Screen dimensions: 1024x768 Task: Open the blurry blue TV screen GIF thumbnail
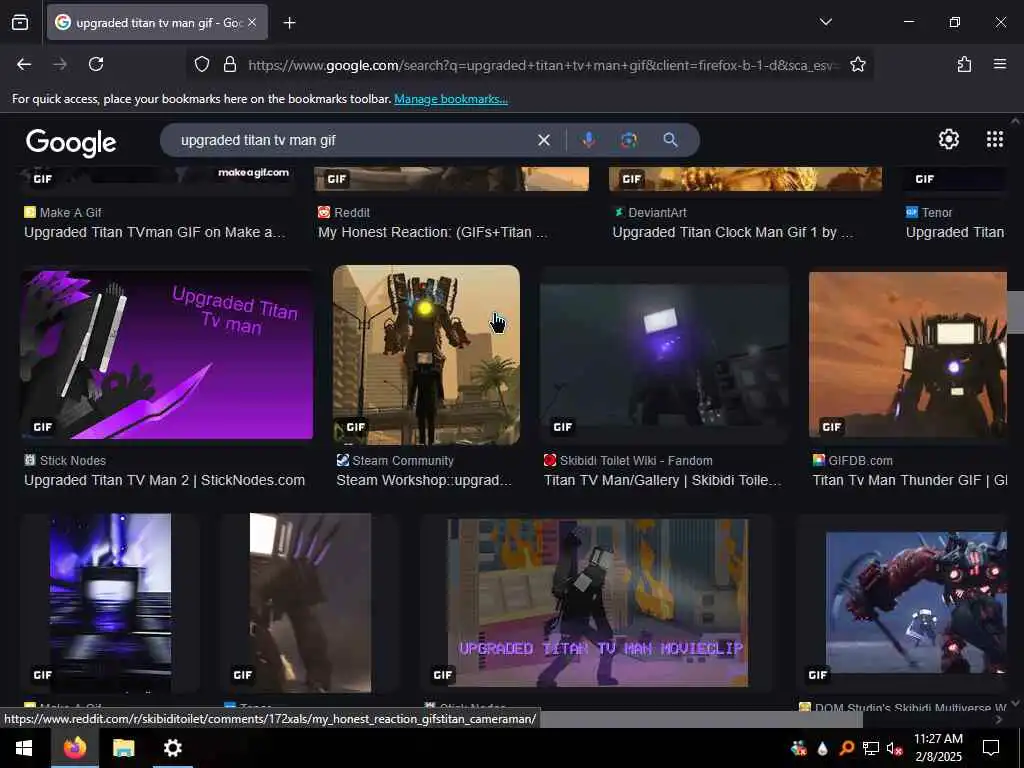pyautogui.click(x=110, y=603)
